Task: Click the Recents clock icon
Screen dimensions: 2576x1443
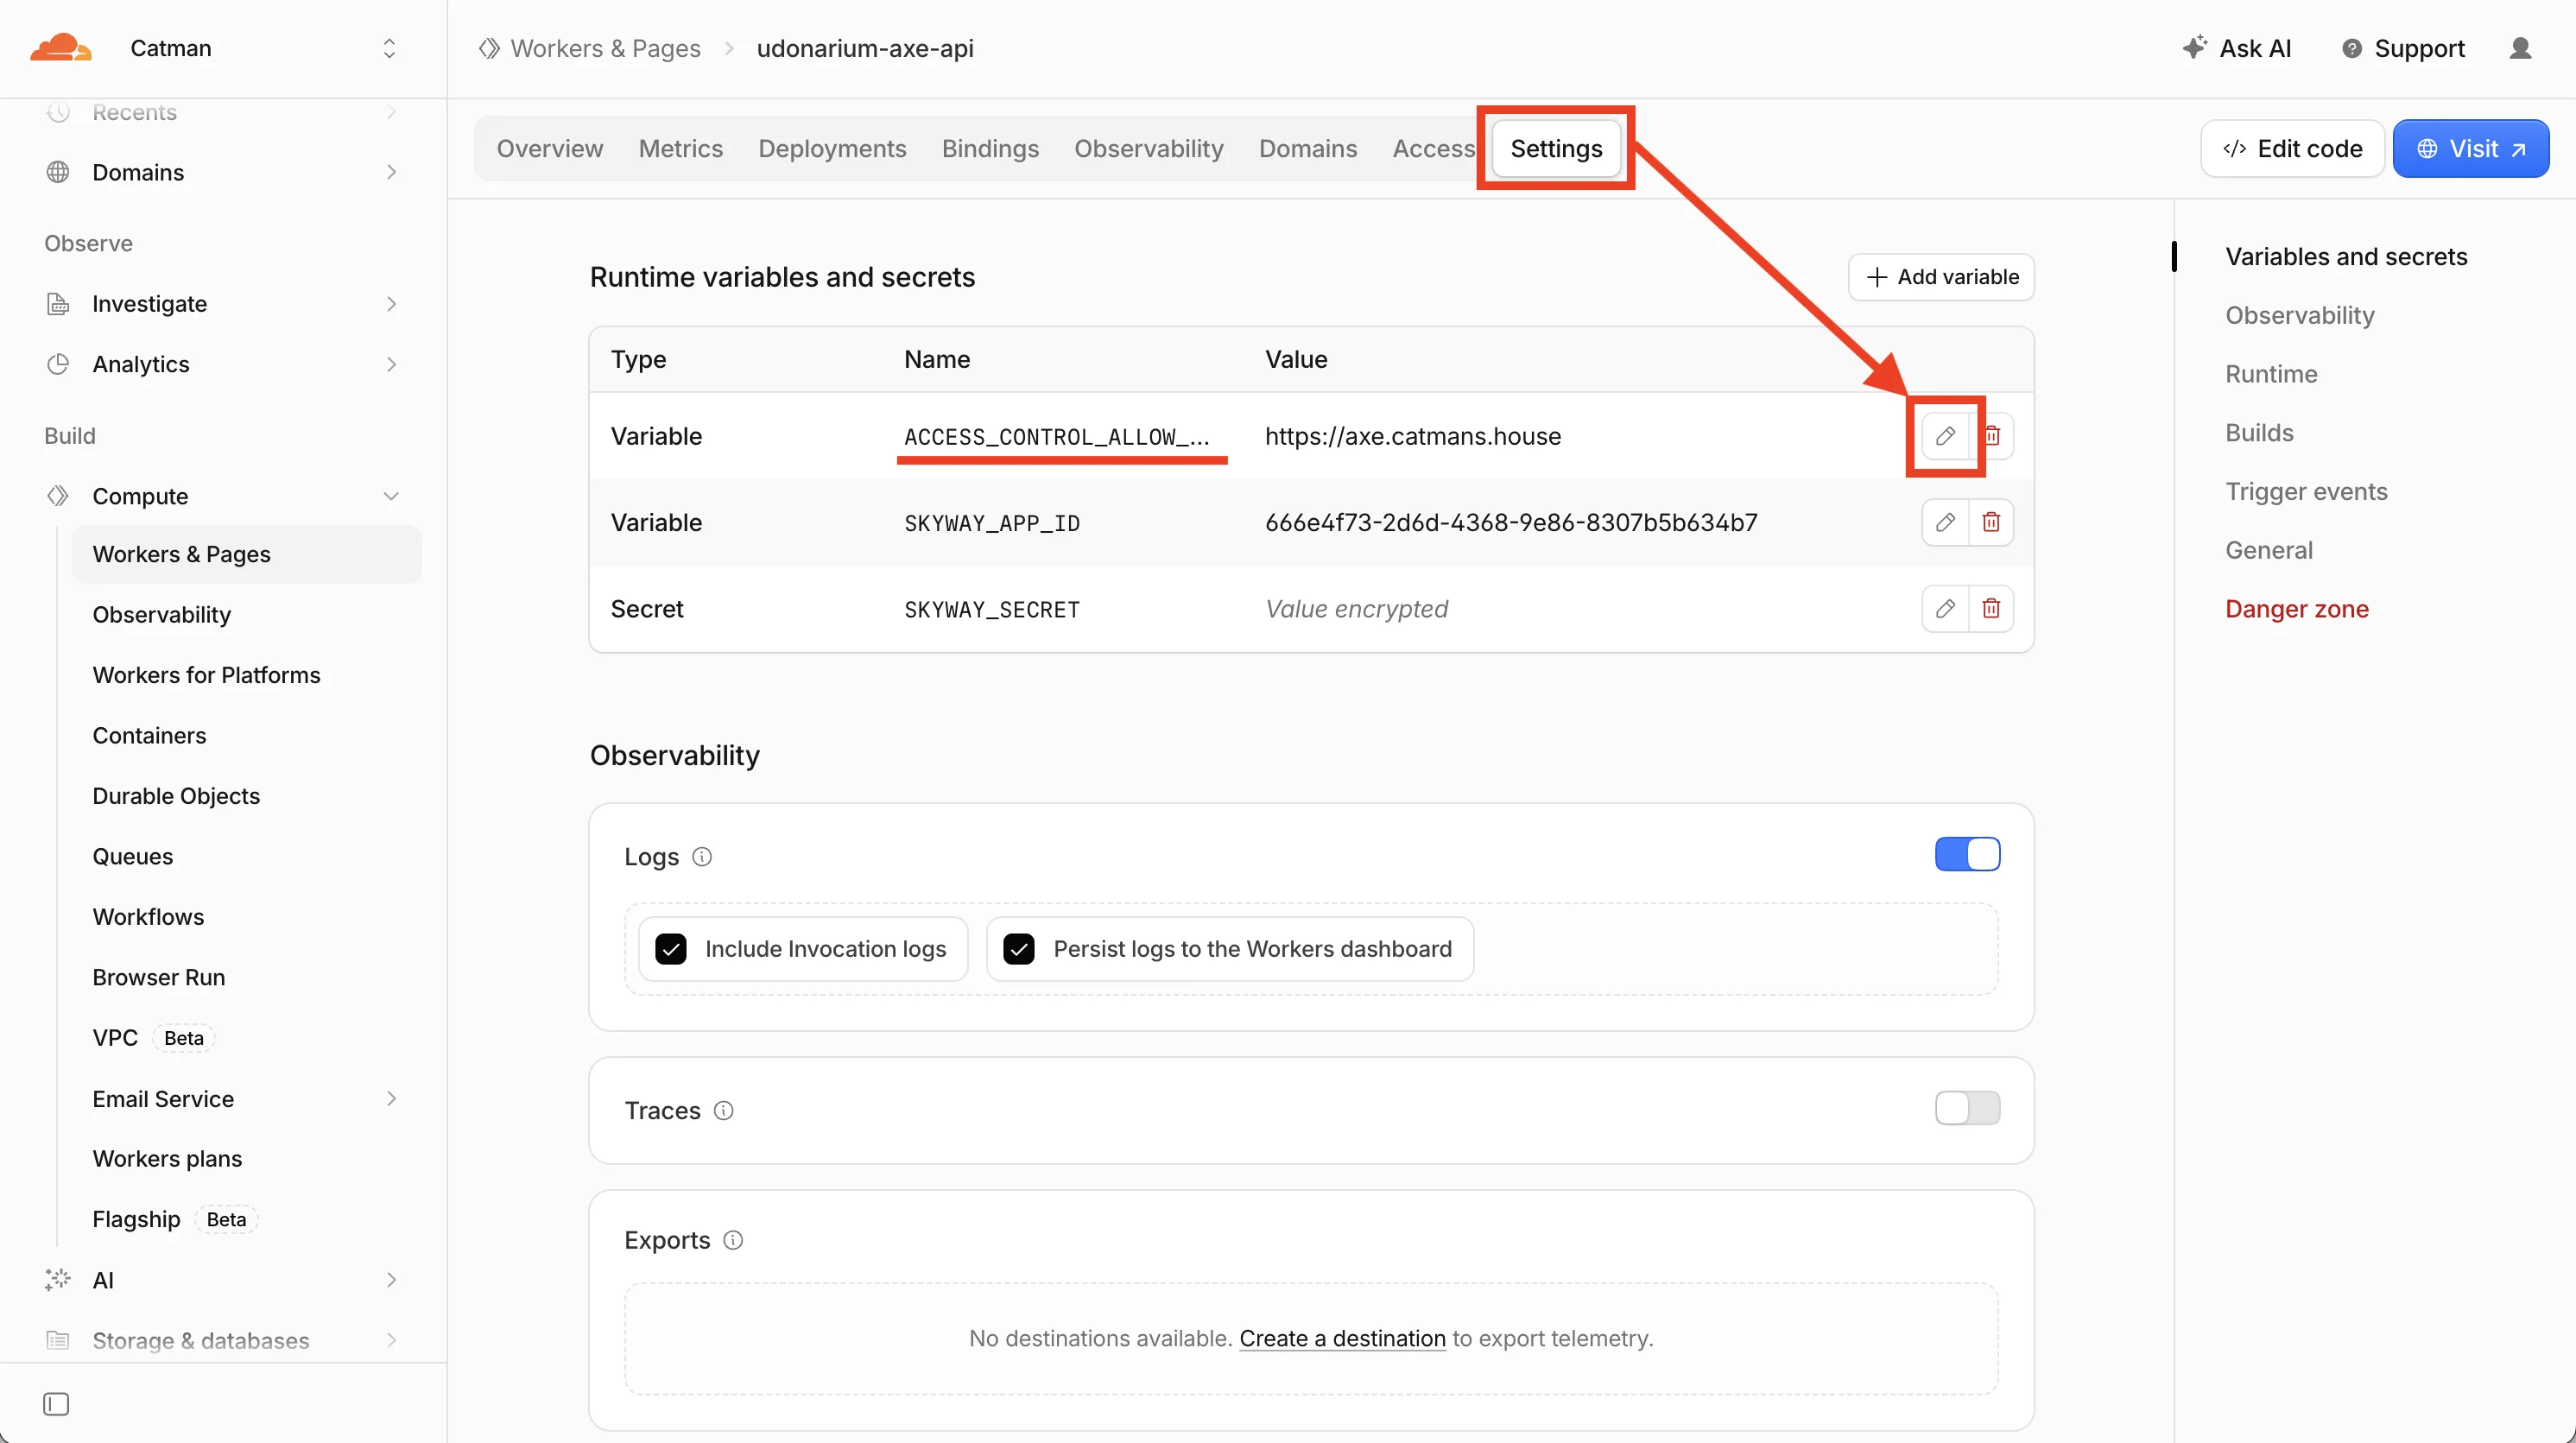Action: [x=58, y=112]
